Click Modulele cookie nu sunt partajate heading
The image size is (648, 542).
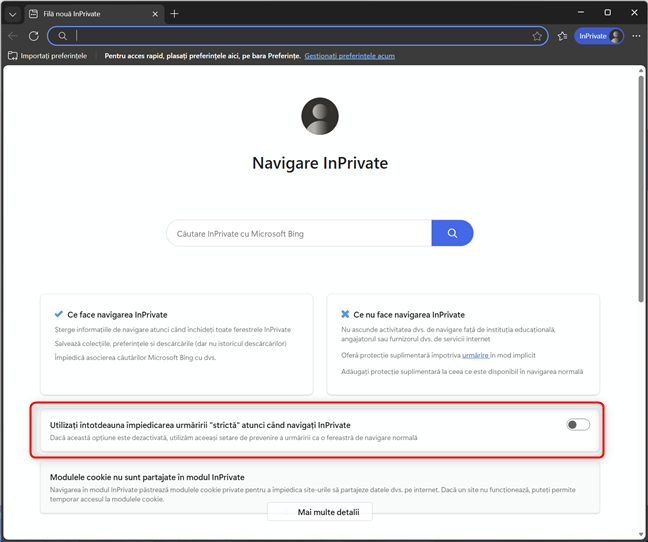(147, 477)
